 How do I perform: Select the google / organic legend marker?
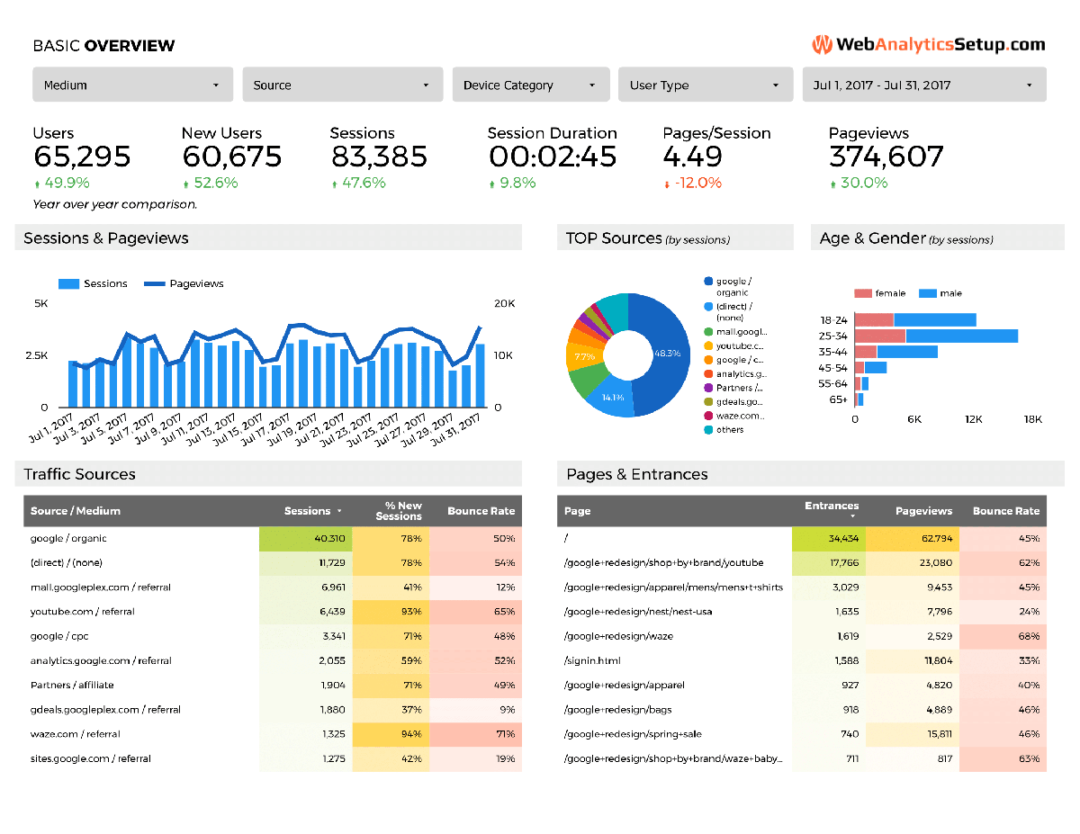[x=707, y=281]
